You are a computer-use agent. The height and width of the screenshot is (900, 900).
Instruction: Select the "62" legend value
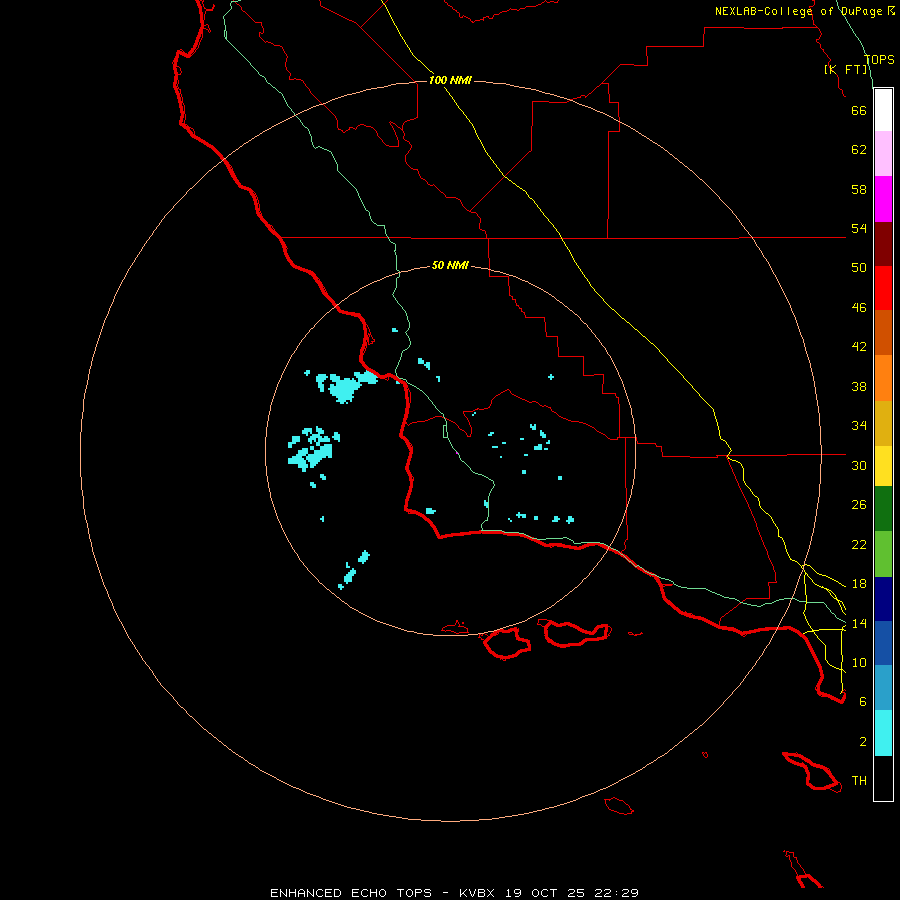859,150
